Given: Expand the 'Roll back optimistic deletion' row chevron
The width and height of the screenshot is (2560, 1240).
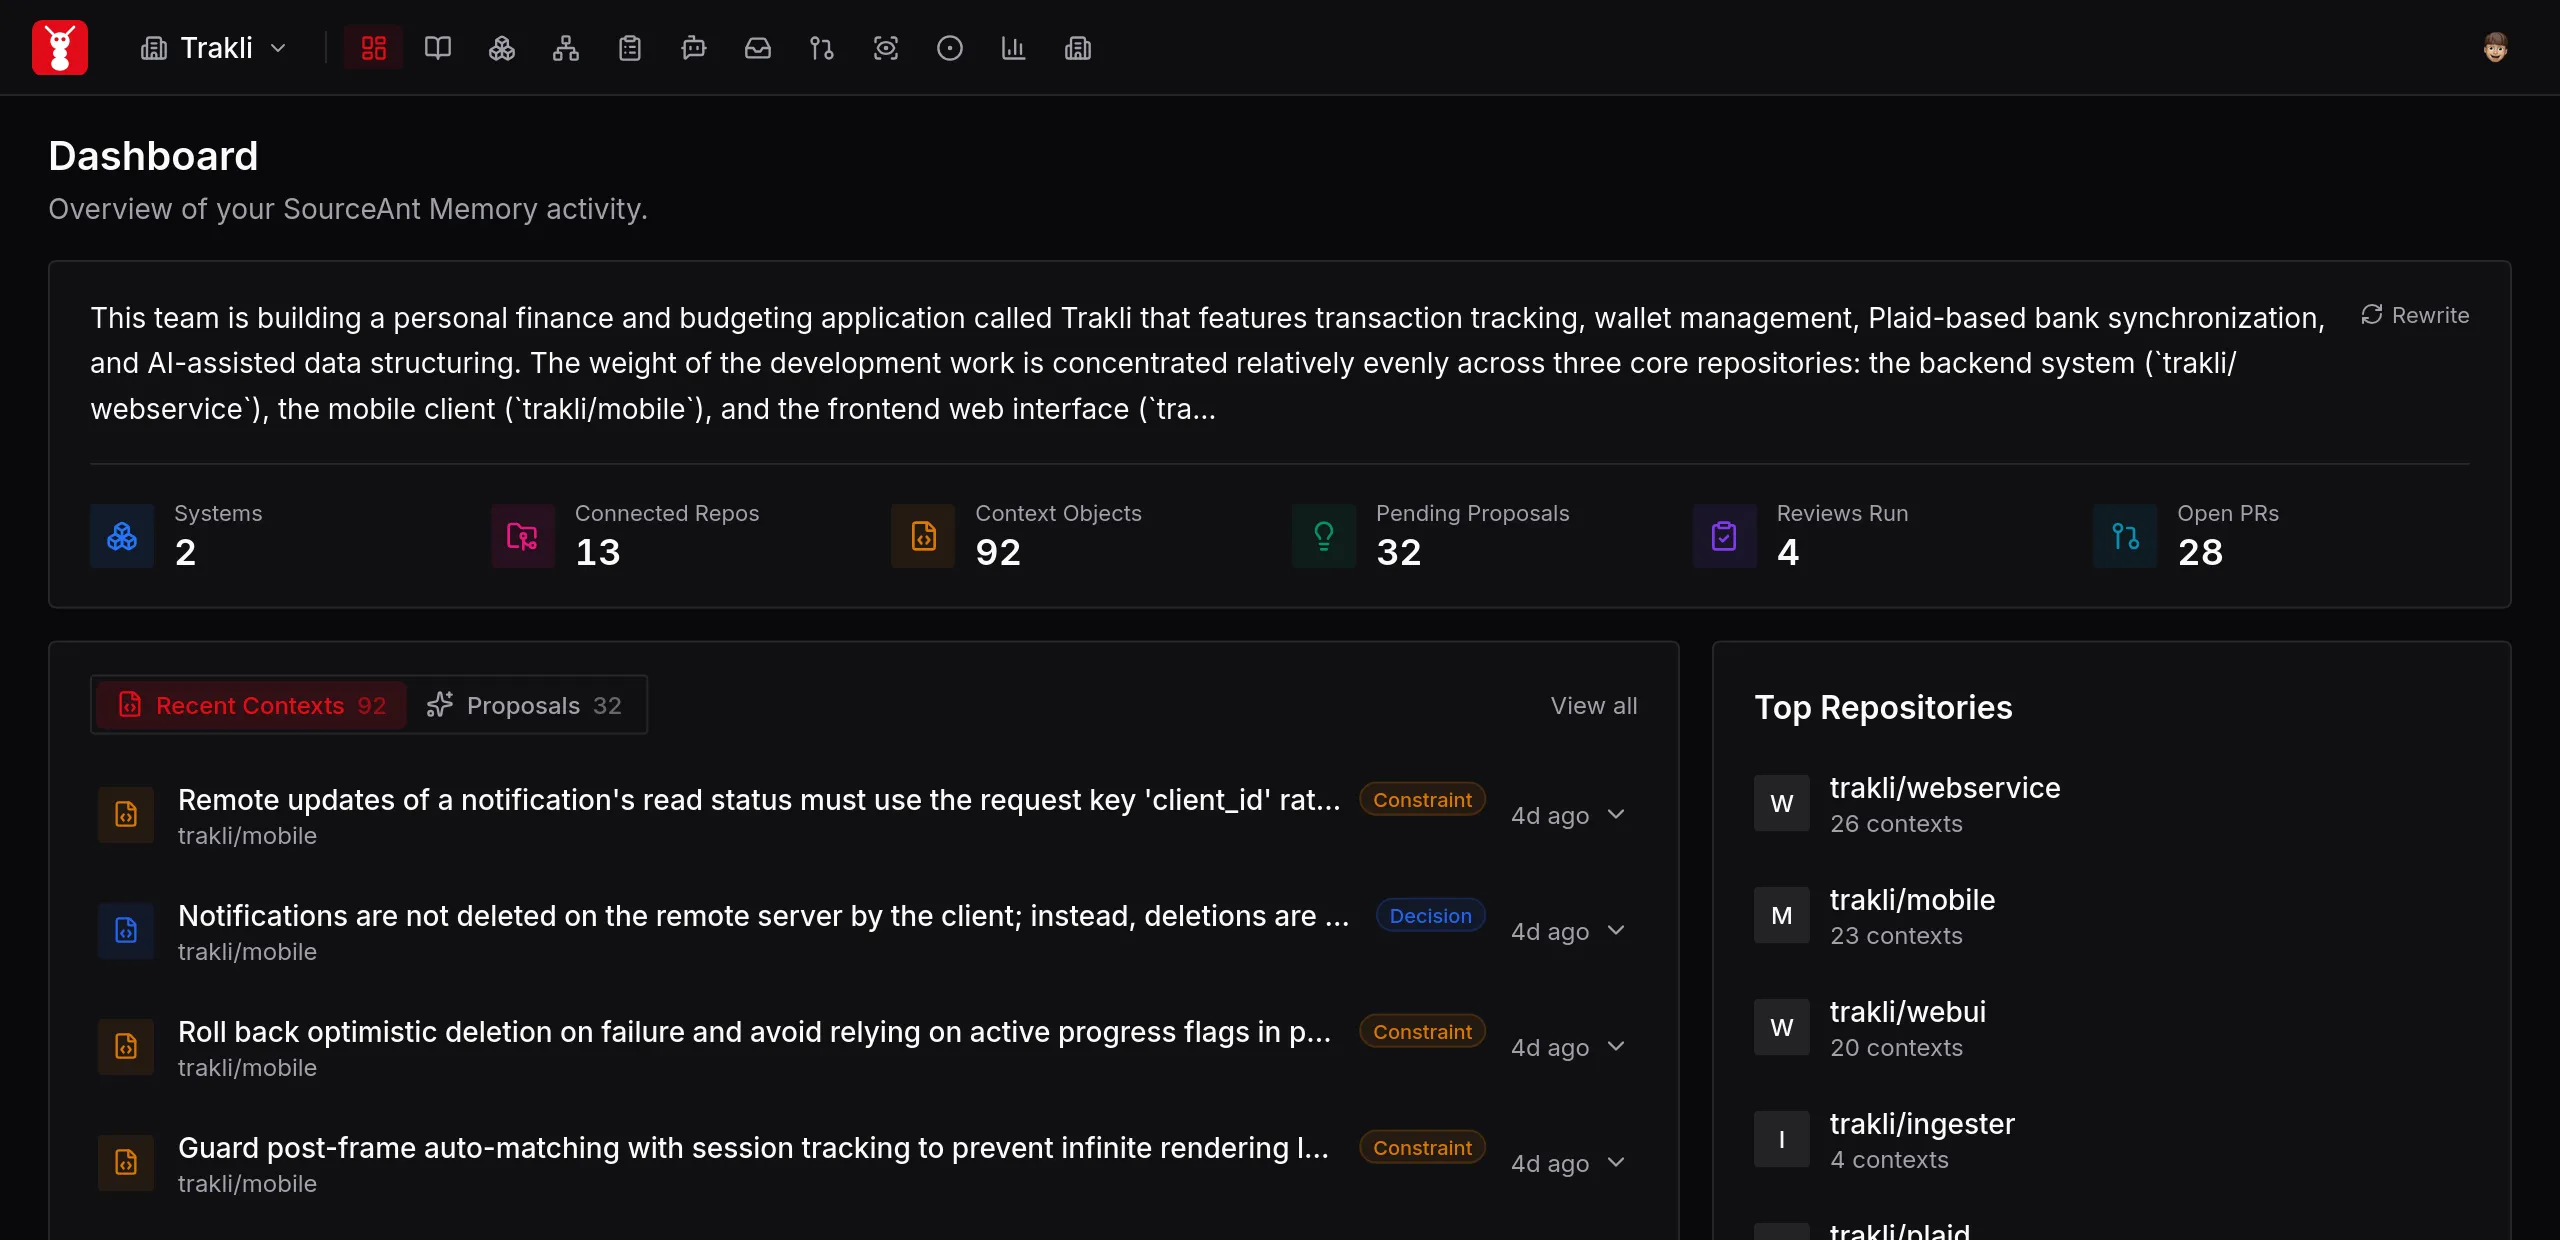Looking at the screenshot, I should click(1616, 1047).
